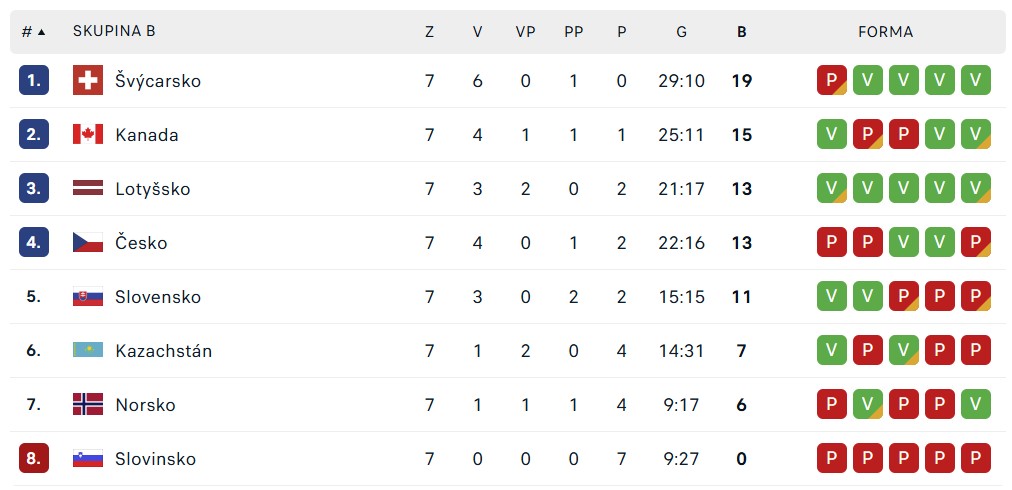Screen dimensions: 1012x490
Task: Click Česko's last red P form badge
Action: 975,243
